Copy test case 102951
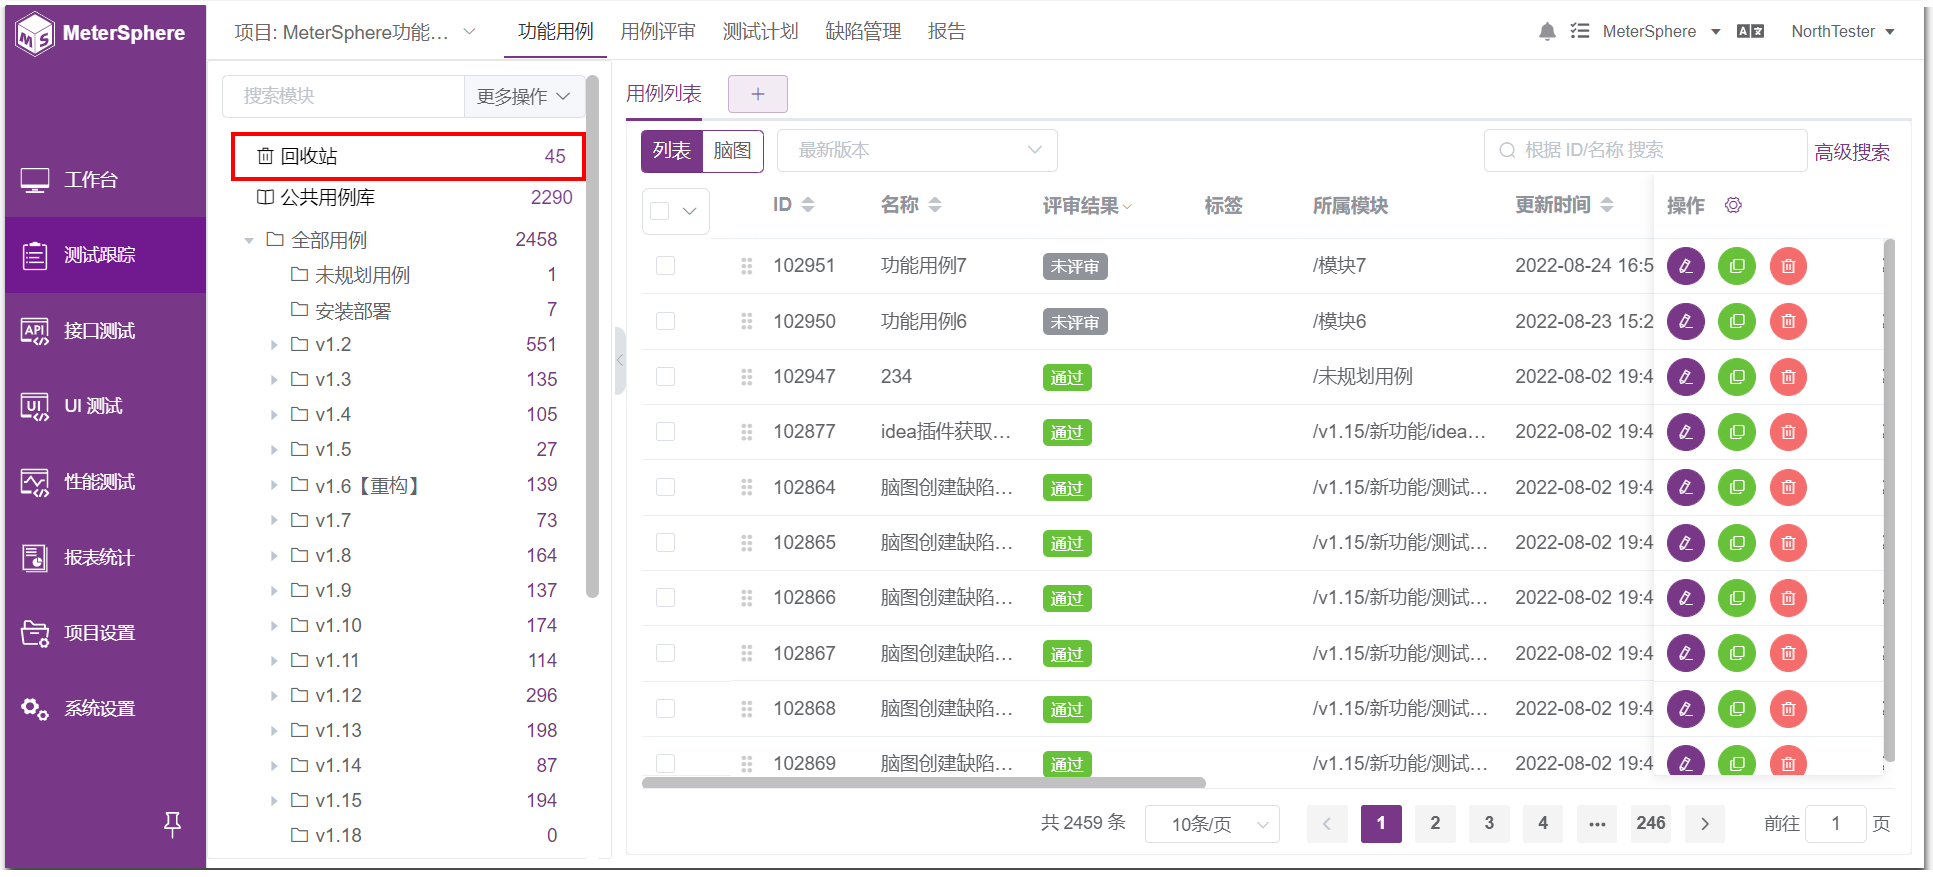This screenshot has height=877, width=1933. tap(1737, 266)
